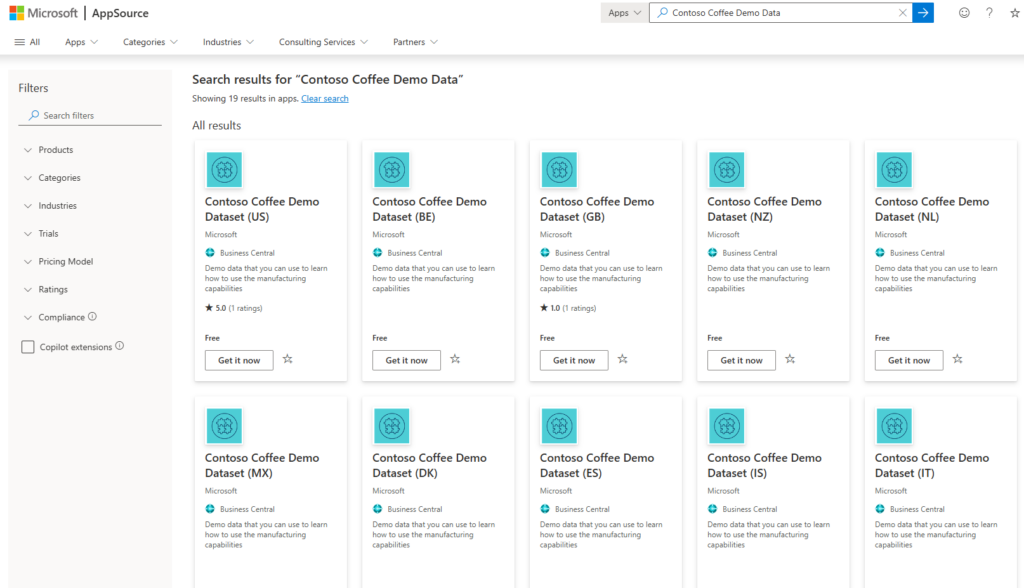The image size is (1024, 588).
Task: Click the Contoso Coffee Demo Dataset (NZ) app icon
Action: click(x=727, y=170)
